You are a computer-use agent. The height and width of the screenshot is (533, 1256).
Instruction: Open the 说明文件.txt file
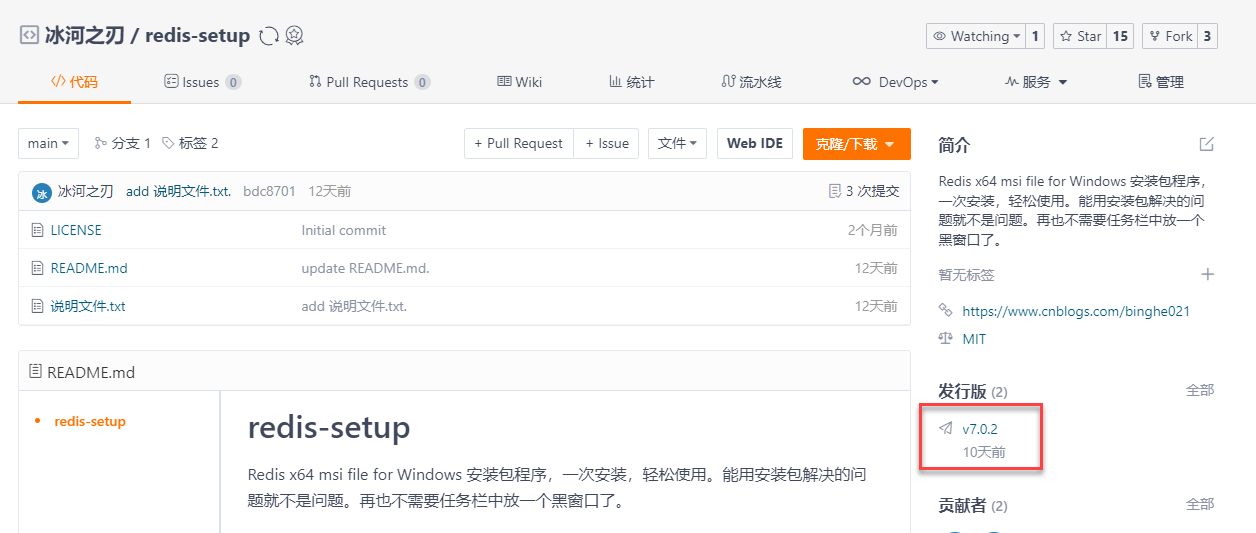tap(88, 306)
